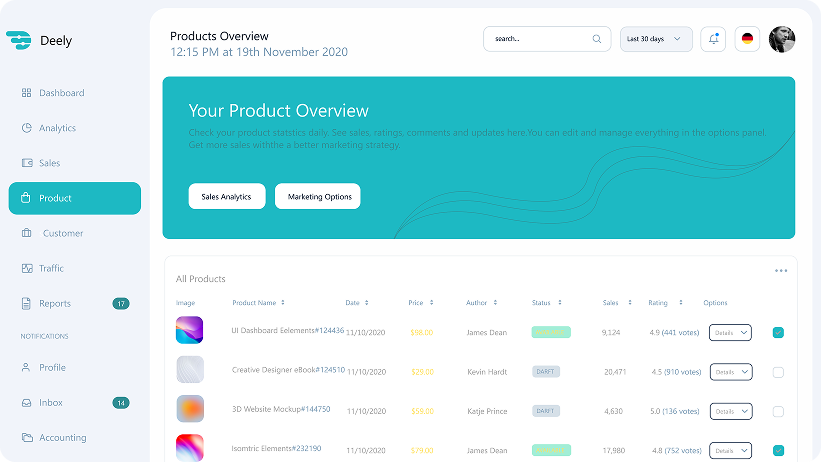Click the Deely logo icon

[x=18, y=40]
